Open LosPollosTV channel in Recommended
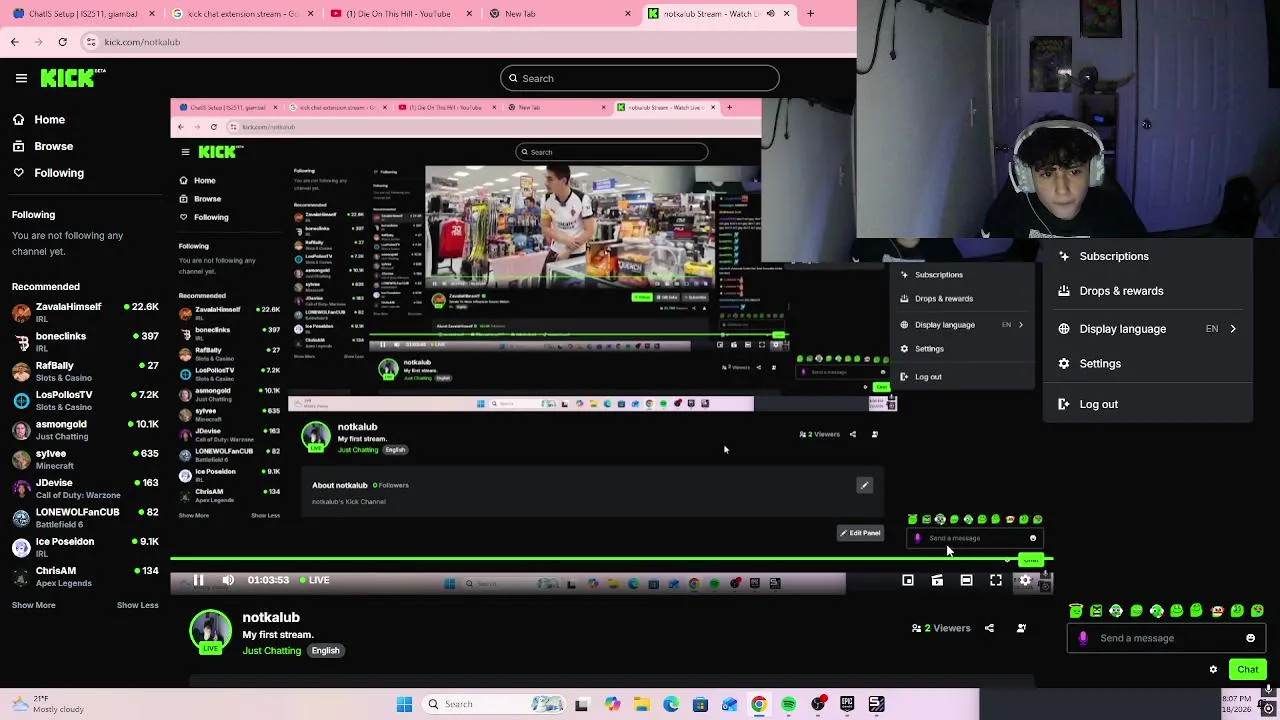 coord(85,400)
